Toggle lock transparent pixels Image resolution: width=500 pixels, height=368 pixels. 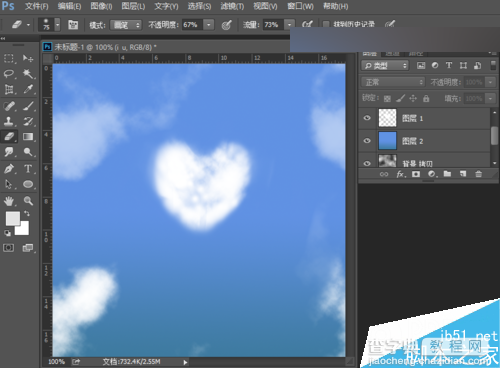tap(387, 99)
